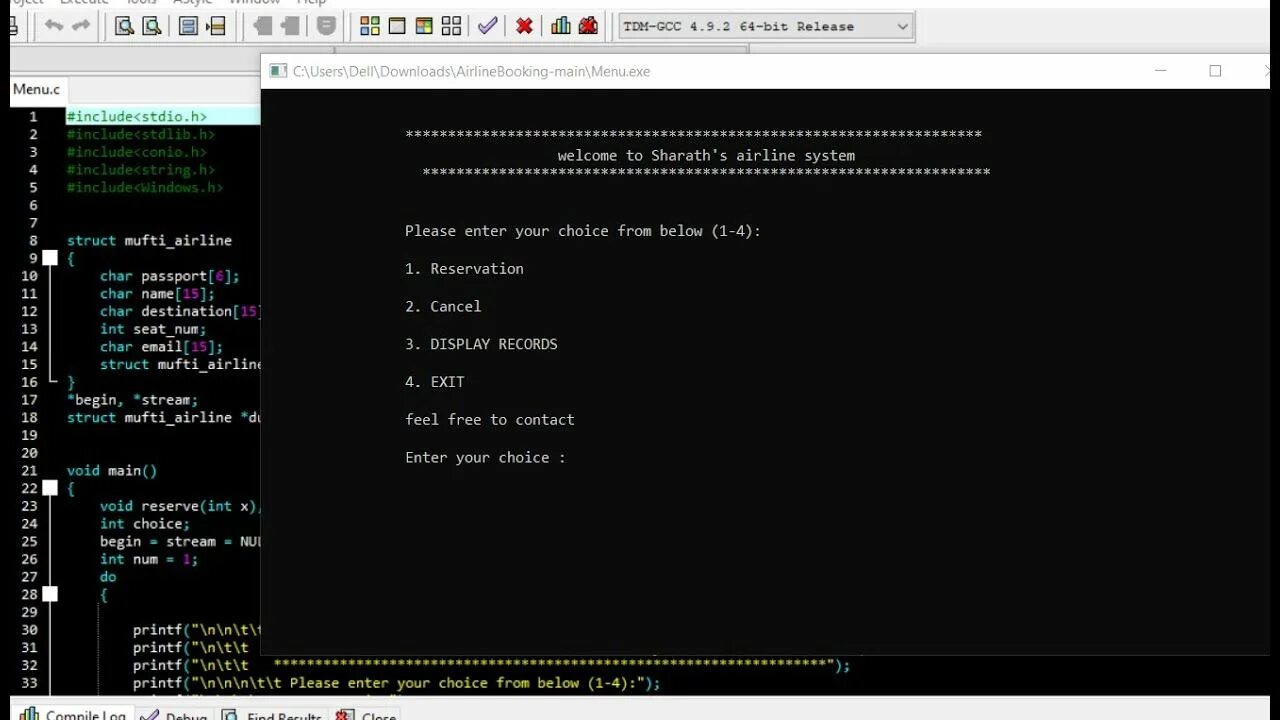Minimize the Menu.exe console window
The width and height of the screenshot is (1280, 720).
pyautogui.click(x=1160, y=71)
